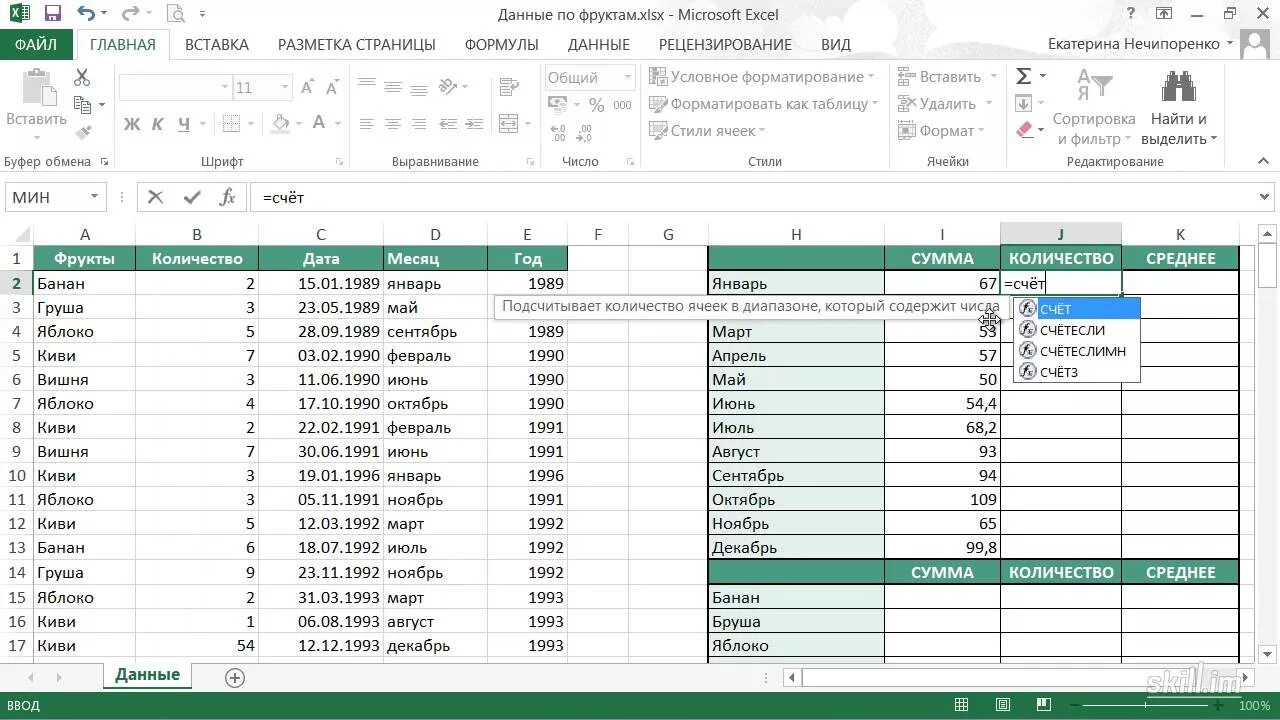Open the fill color bucket

tap(281, 124)
